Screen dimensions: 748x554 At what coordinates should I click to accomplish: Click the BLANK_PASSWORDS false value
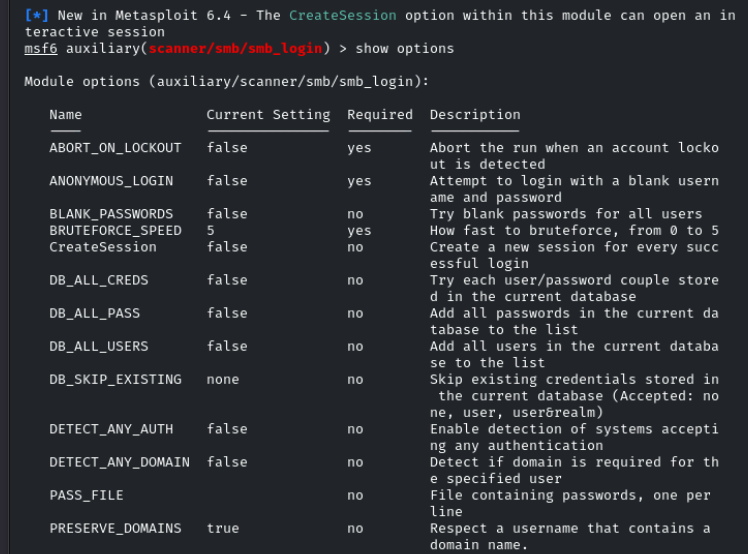[227, 214]
